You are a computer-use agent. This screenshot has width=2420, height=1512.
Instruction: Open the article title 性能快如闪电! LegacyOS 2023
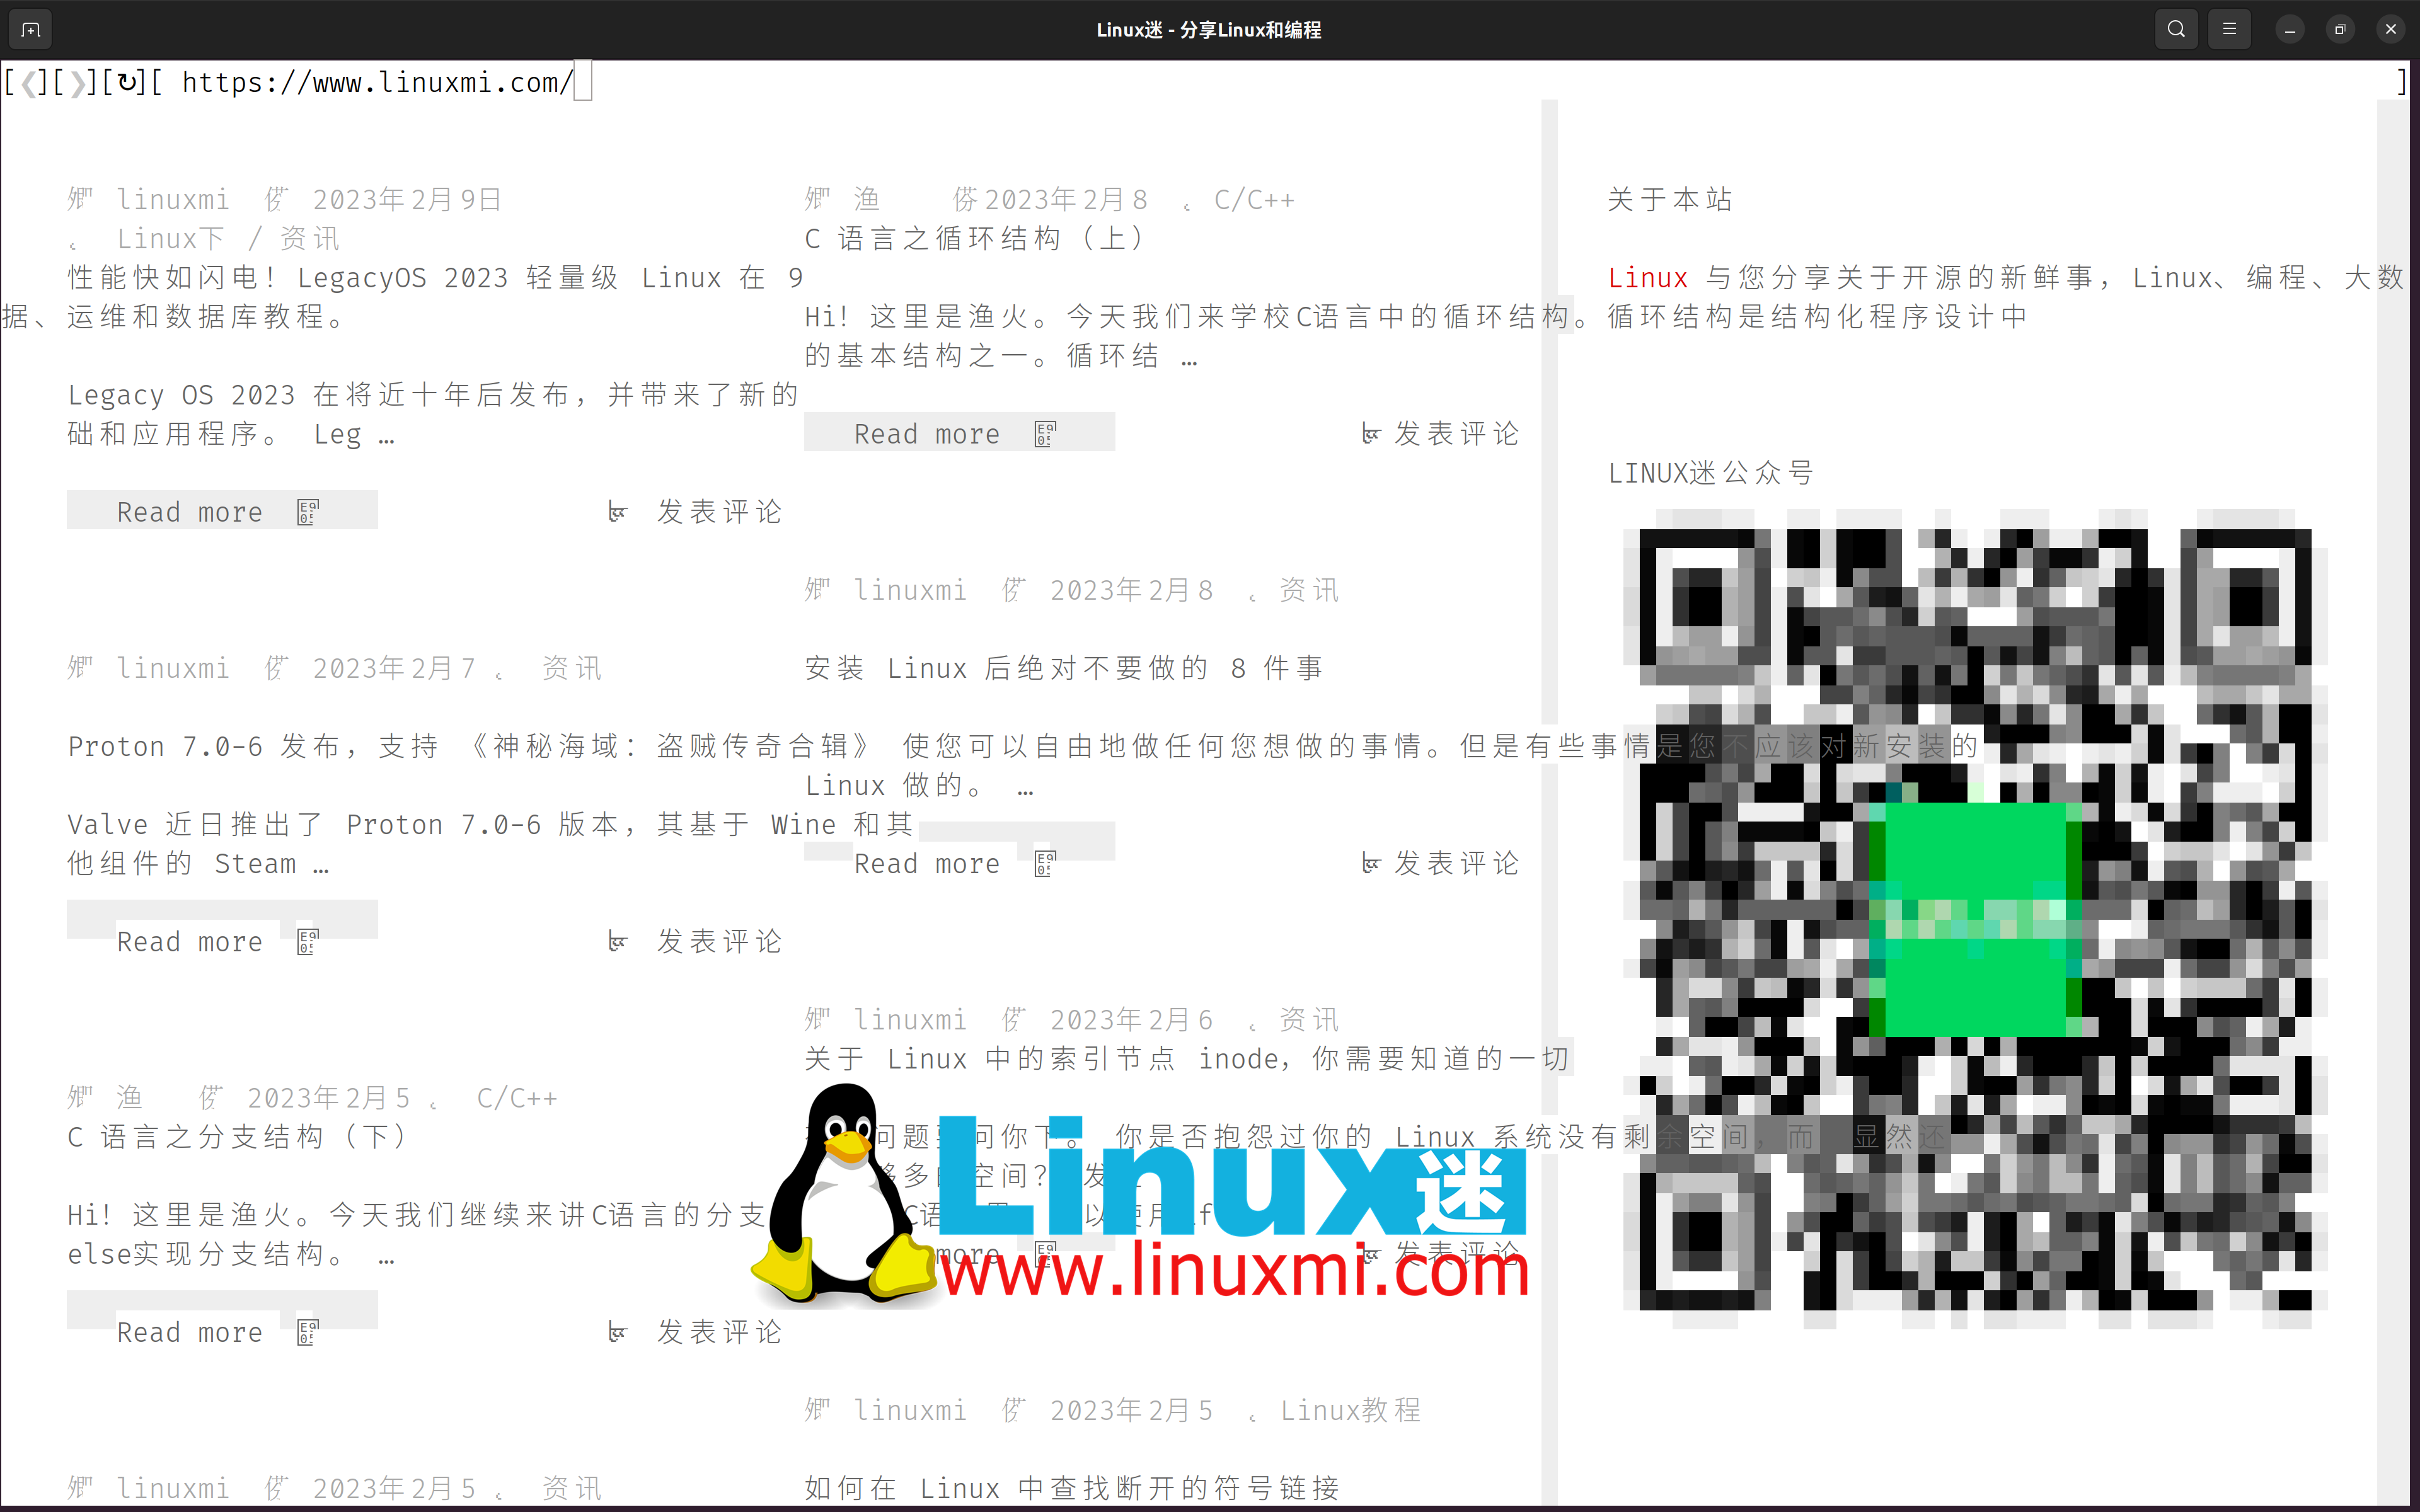435,278
